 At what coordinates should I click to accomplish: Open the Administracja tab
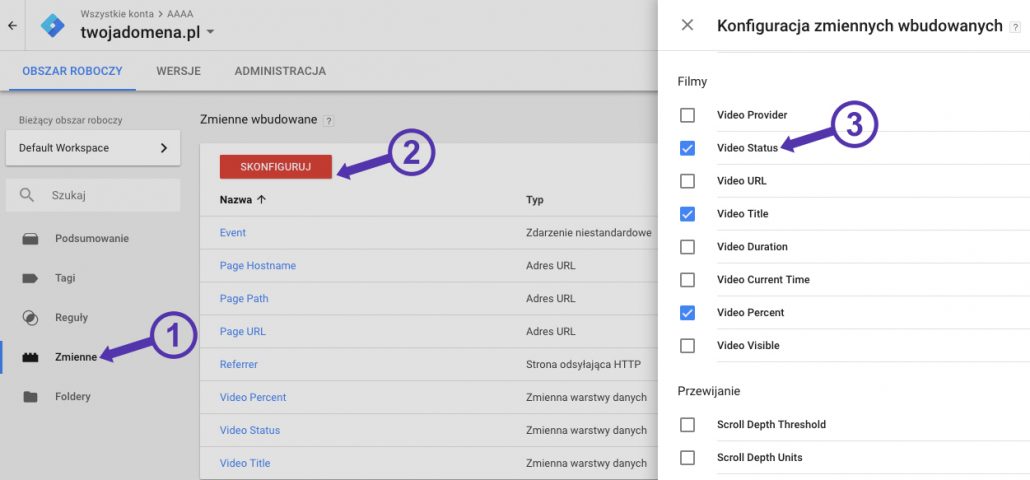[x=280, y=71]
